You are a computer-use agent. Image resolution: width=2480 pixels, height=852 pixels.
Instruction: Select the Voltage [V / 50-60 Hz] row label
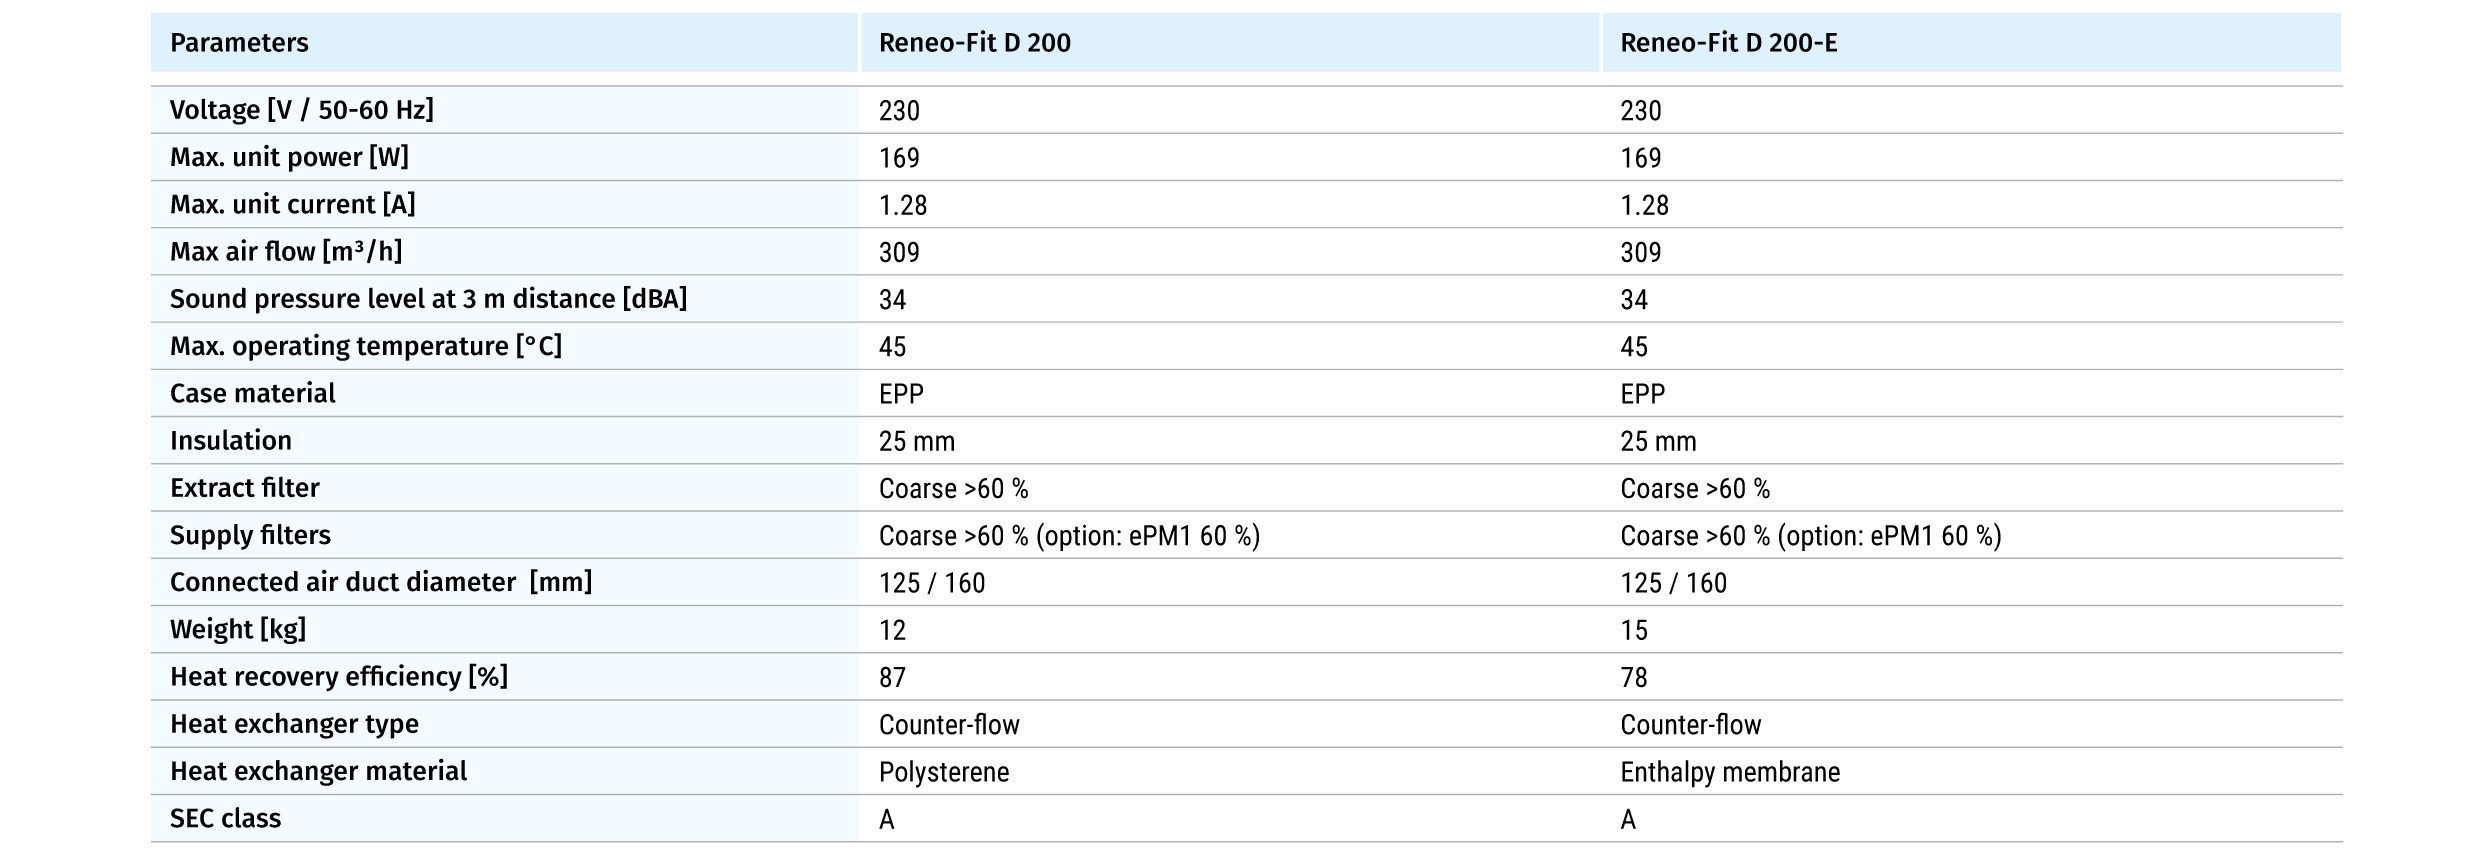[301, 110]
